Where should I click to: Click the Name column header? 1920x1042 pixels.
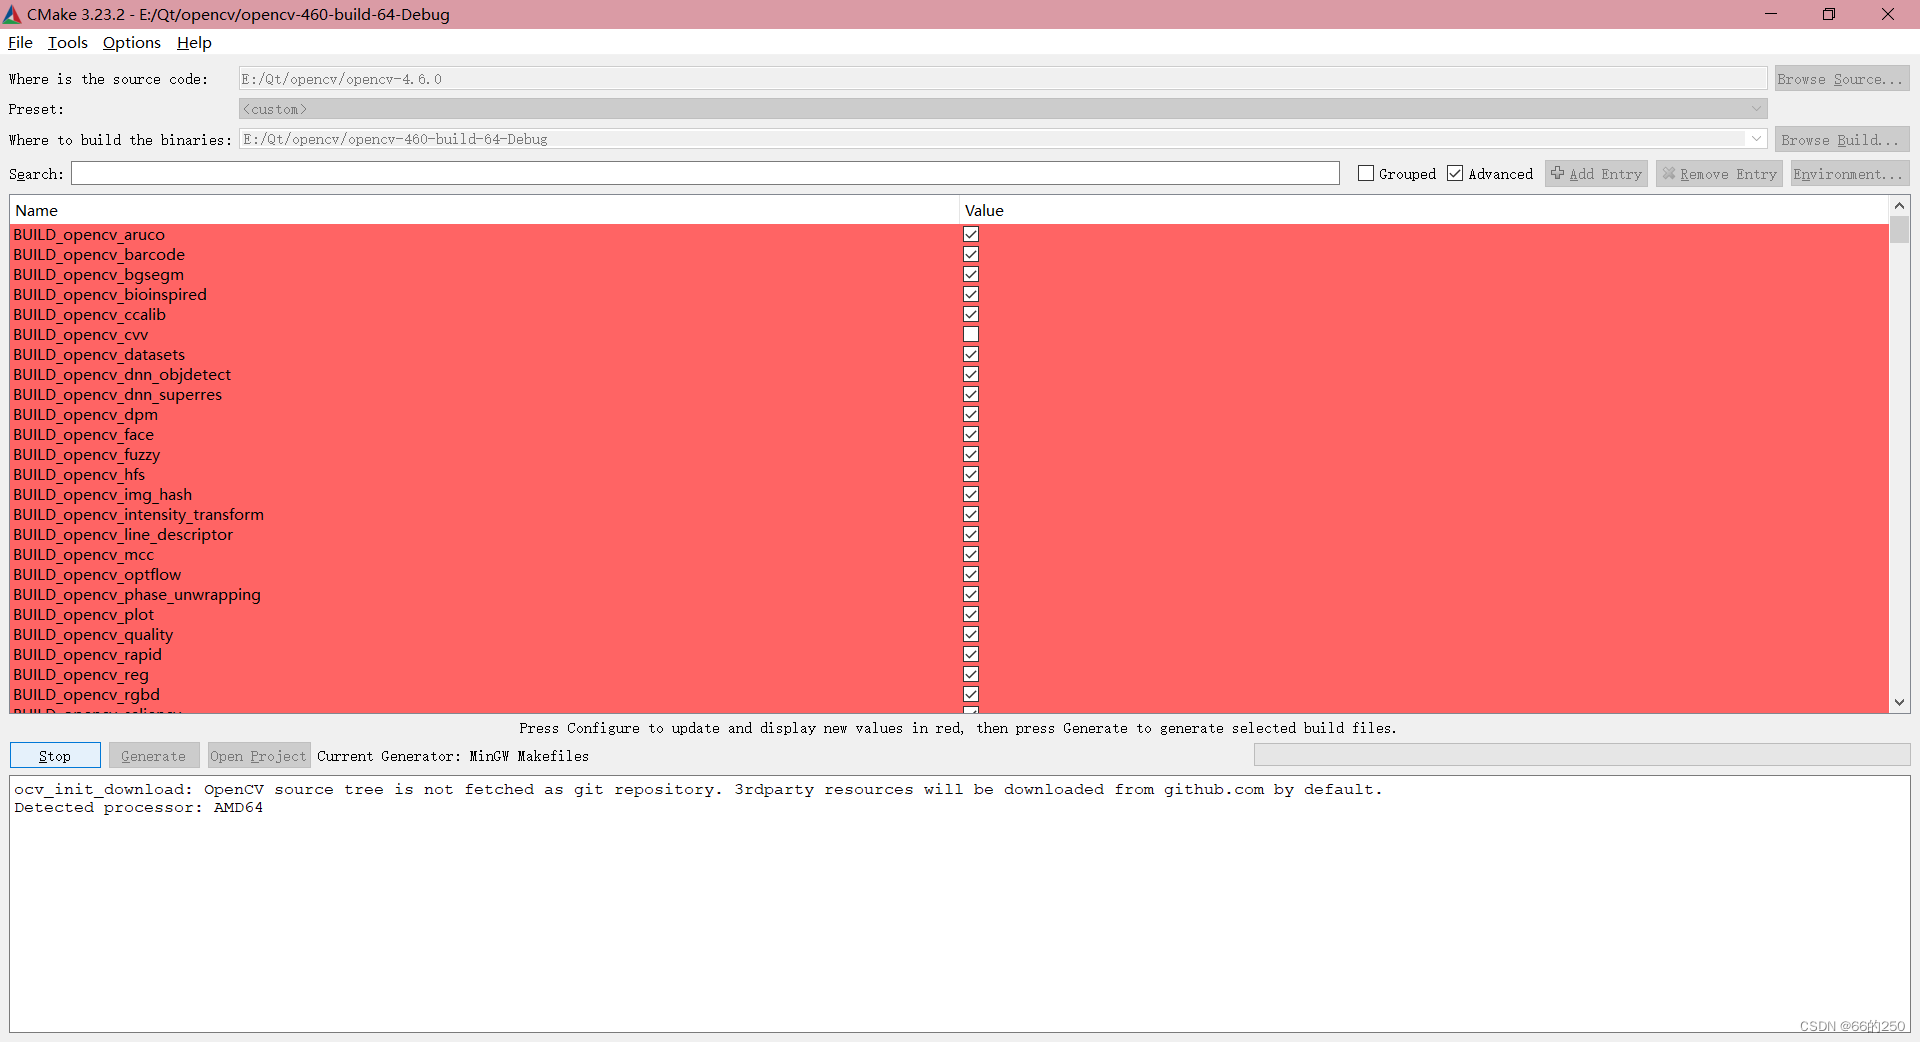(485, 210)
